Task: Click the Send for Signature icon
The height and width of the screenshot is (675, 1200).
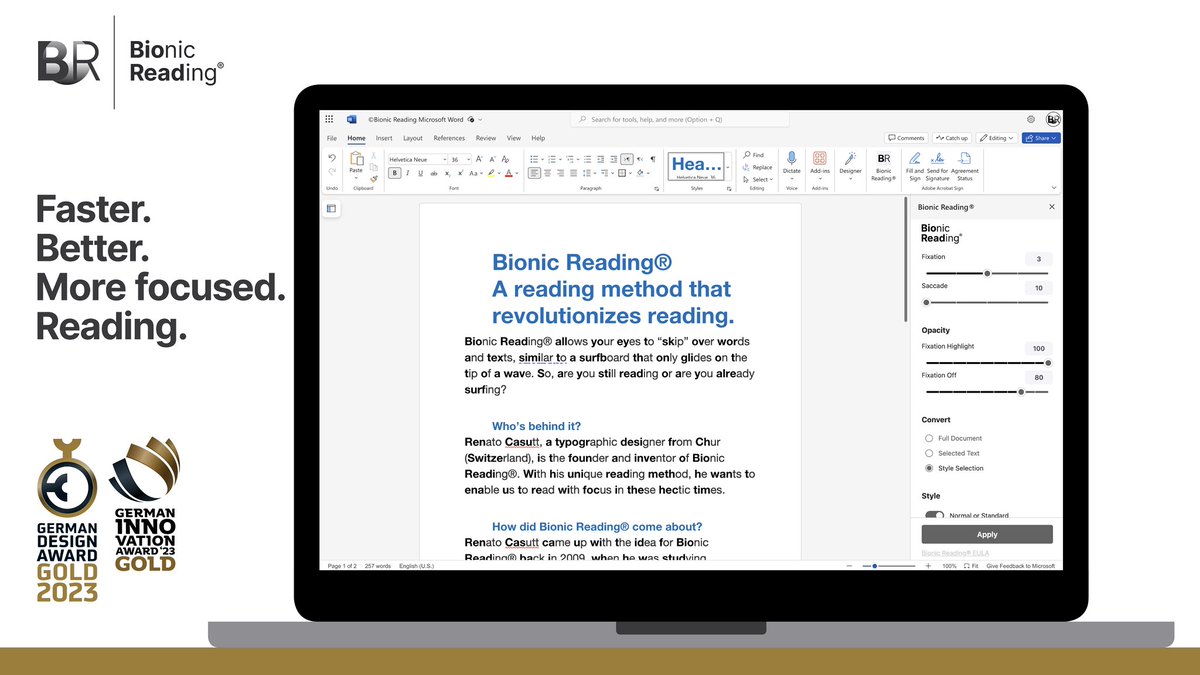Action: point(937,158)
